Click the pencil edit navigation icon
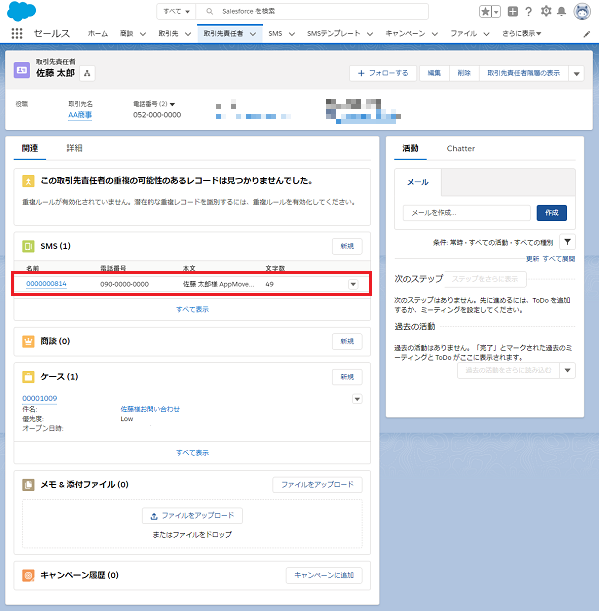599x611 pixels. coord(587,34)
